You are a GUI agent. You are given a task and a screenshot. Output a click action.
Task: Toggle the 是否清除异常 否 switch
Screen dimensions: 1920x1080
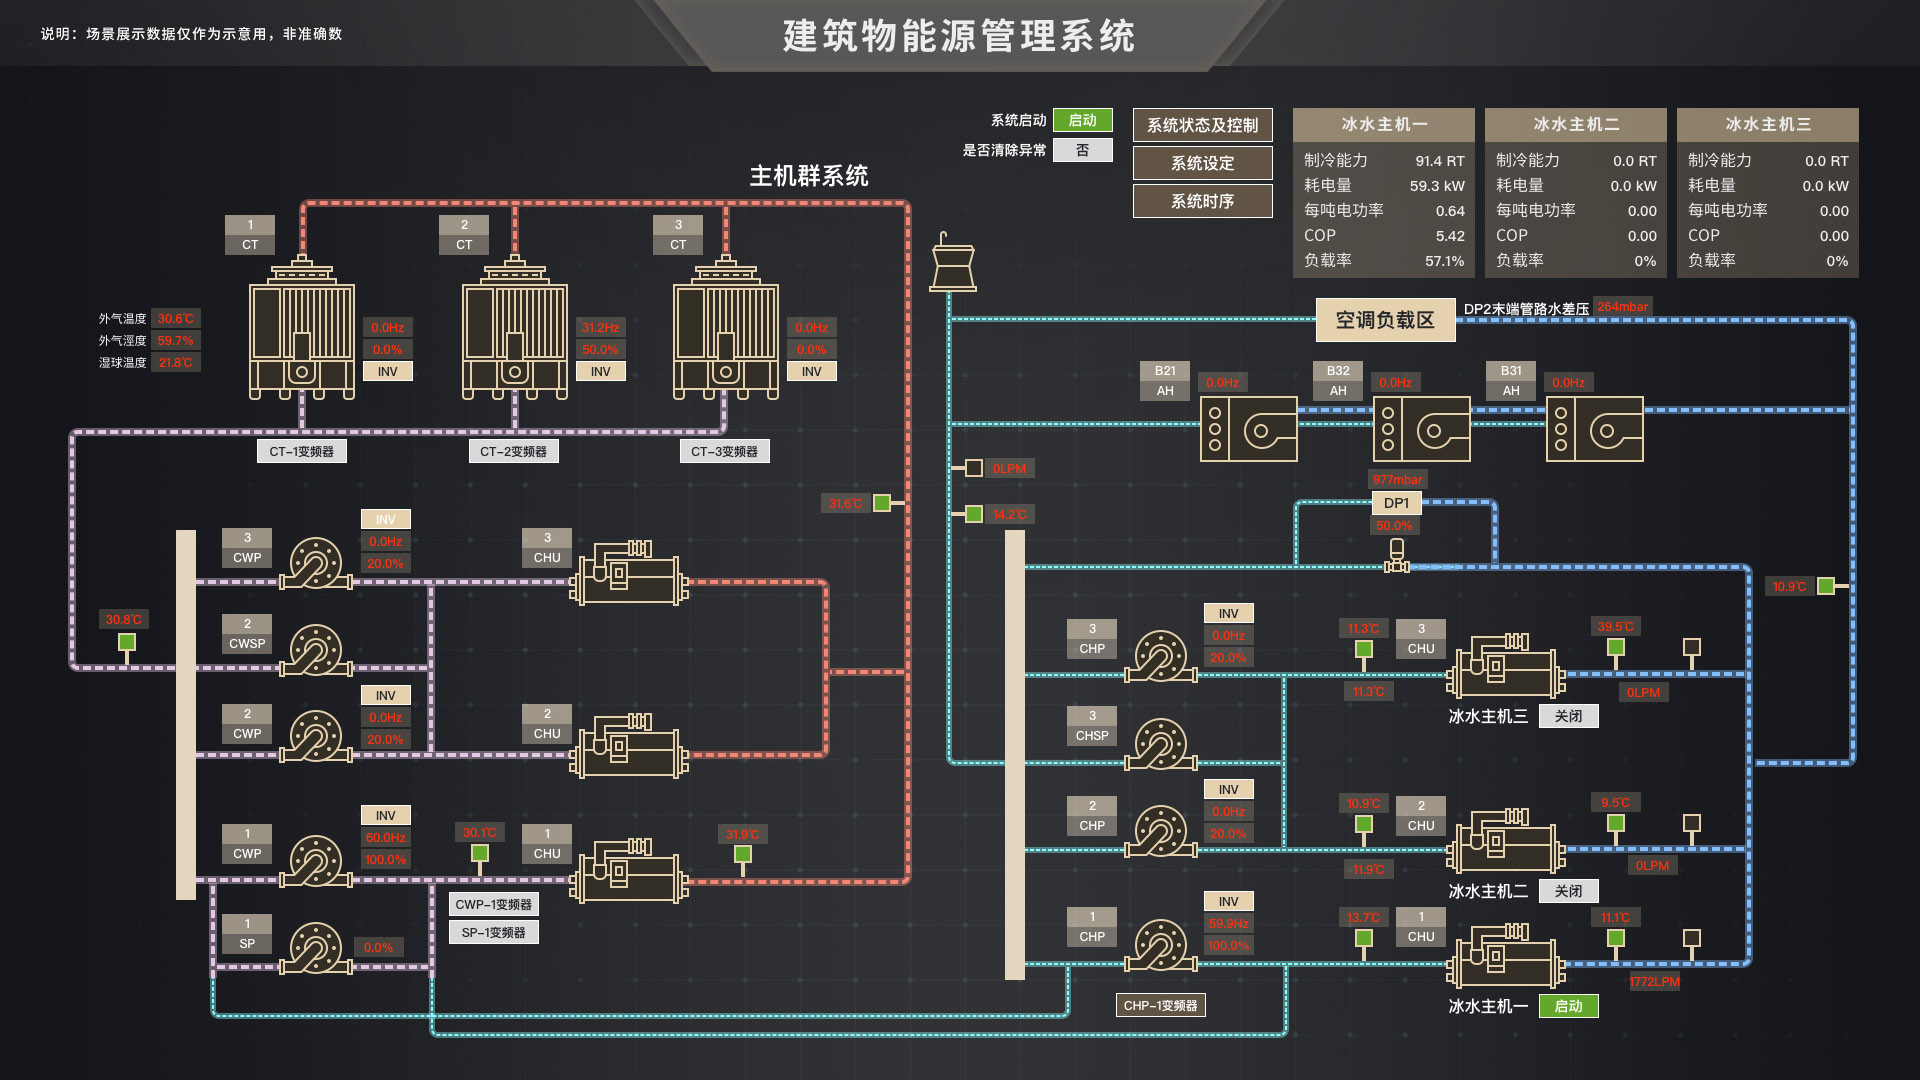pyautogui.click(x=1082, y=150)
